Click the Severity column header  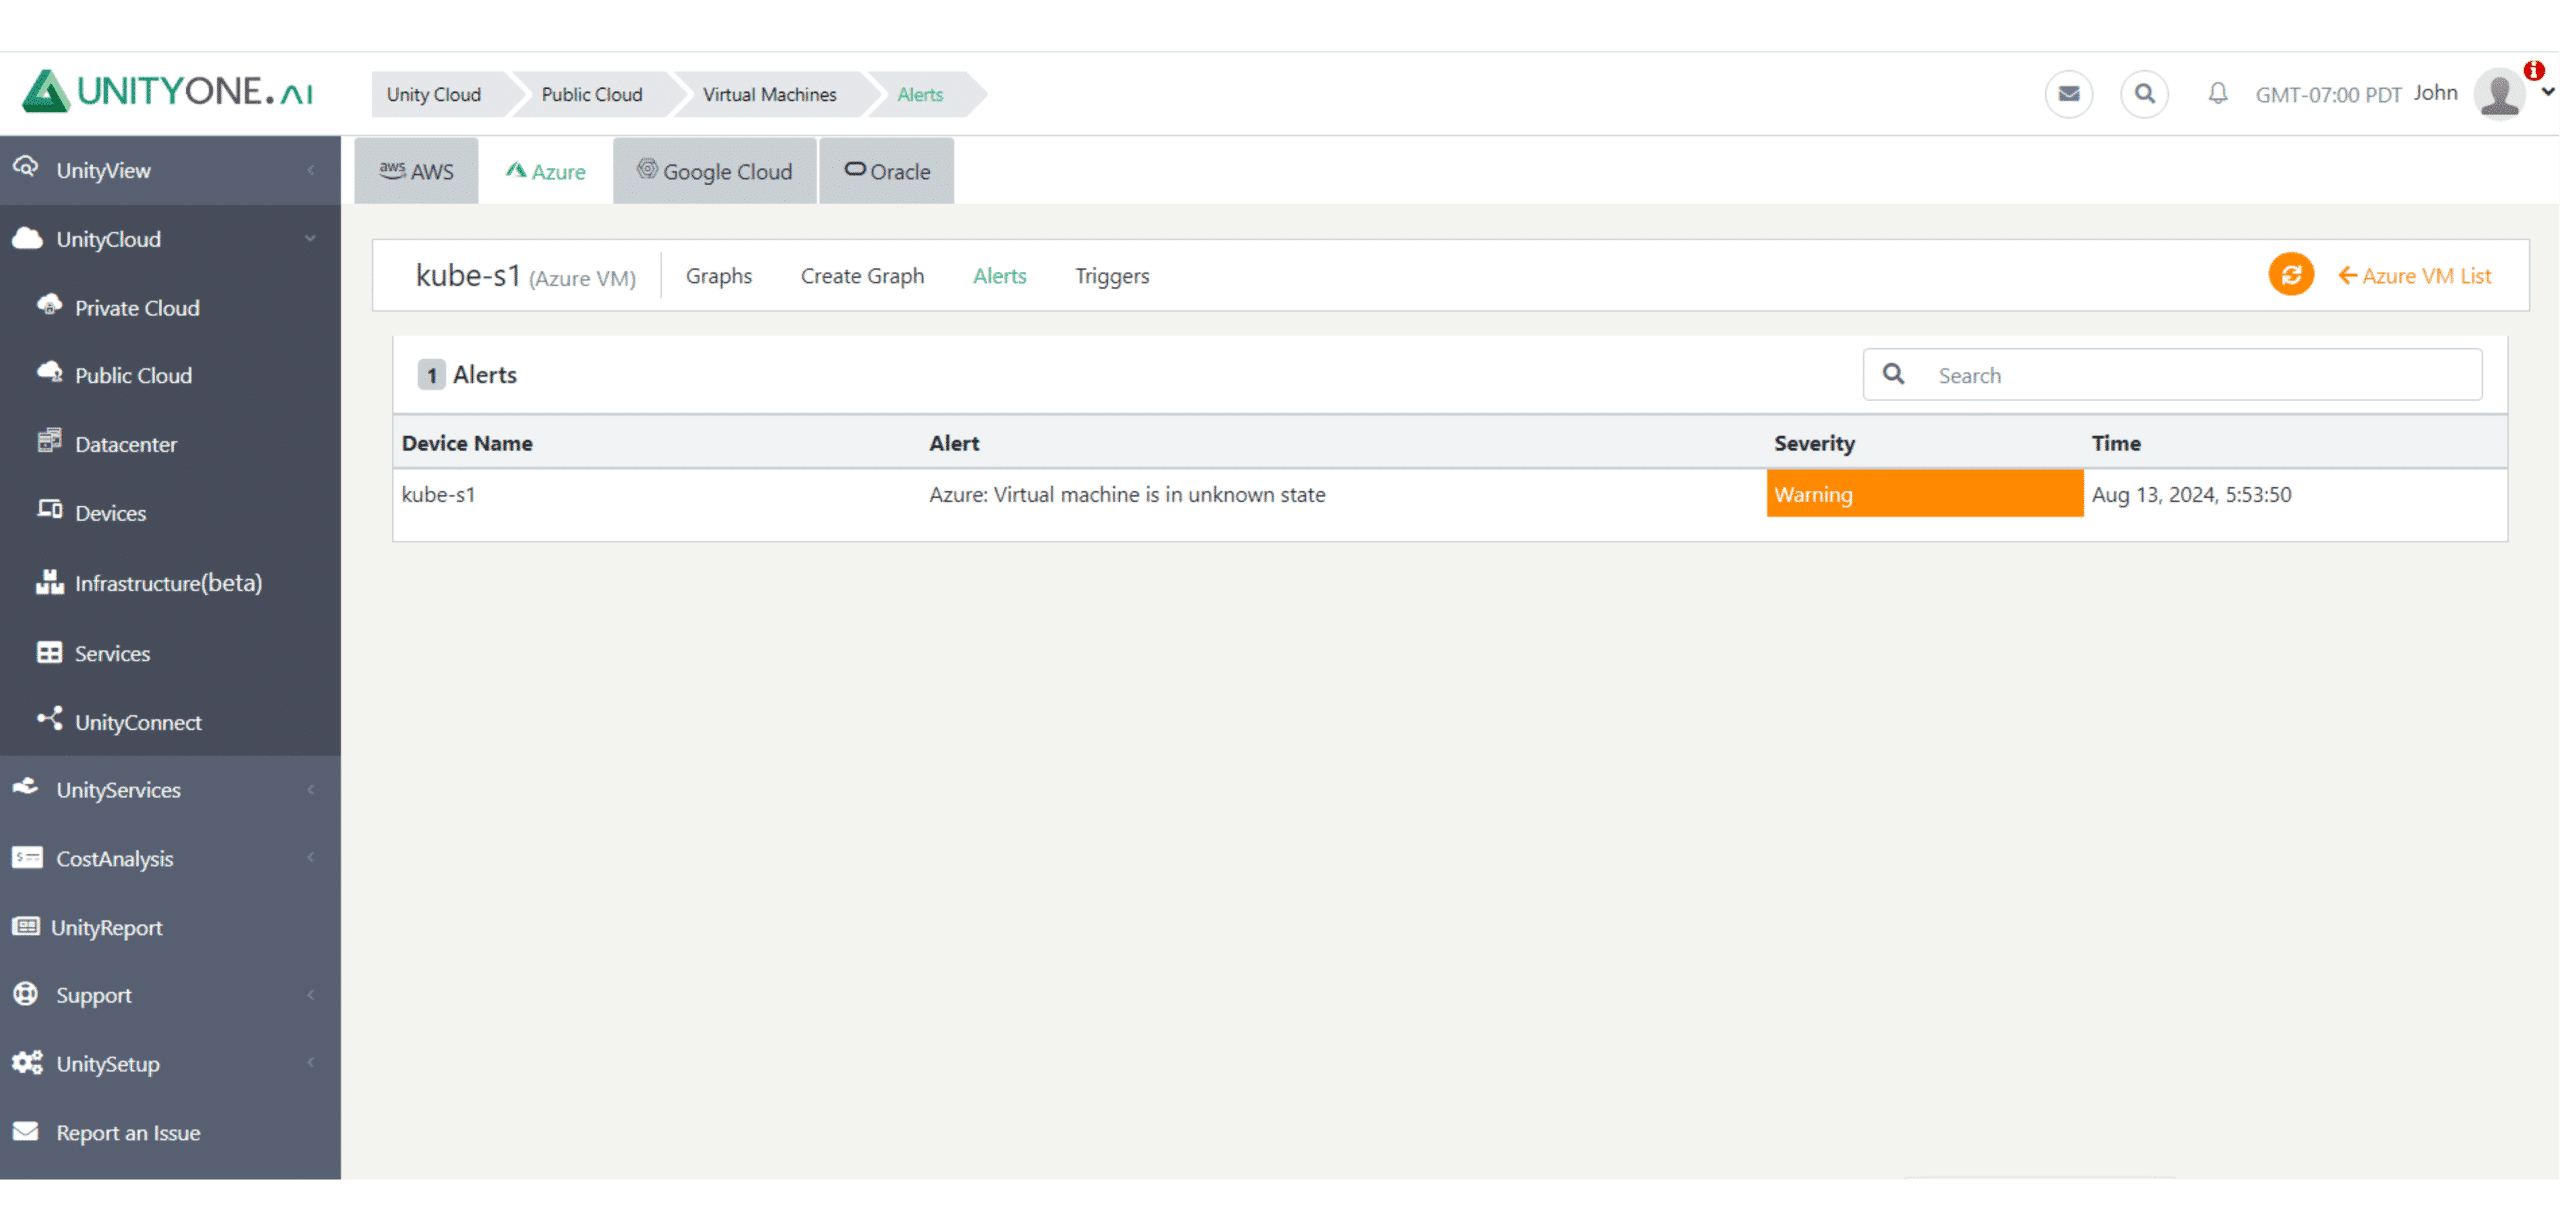coord(1814,443)
